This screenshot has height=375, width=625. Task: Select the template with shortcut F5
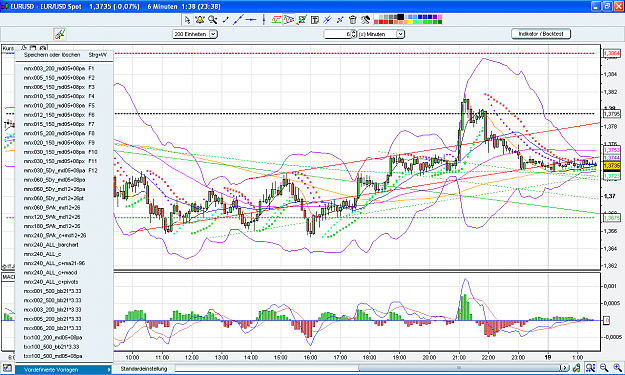point(65,106)
